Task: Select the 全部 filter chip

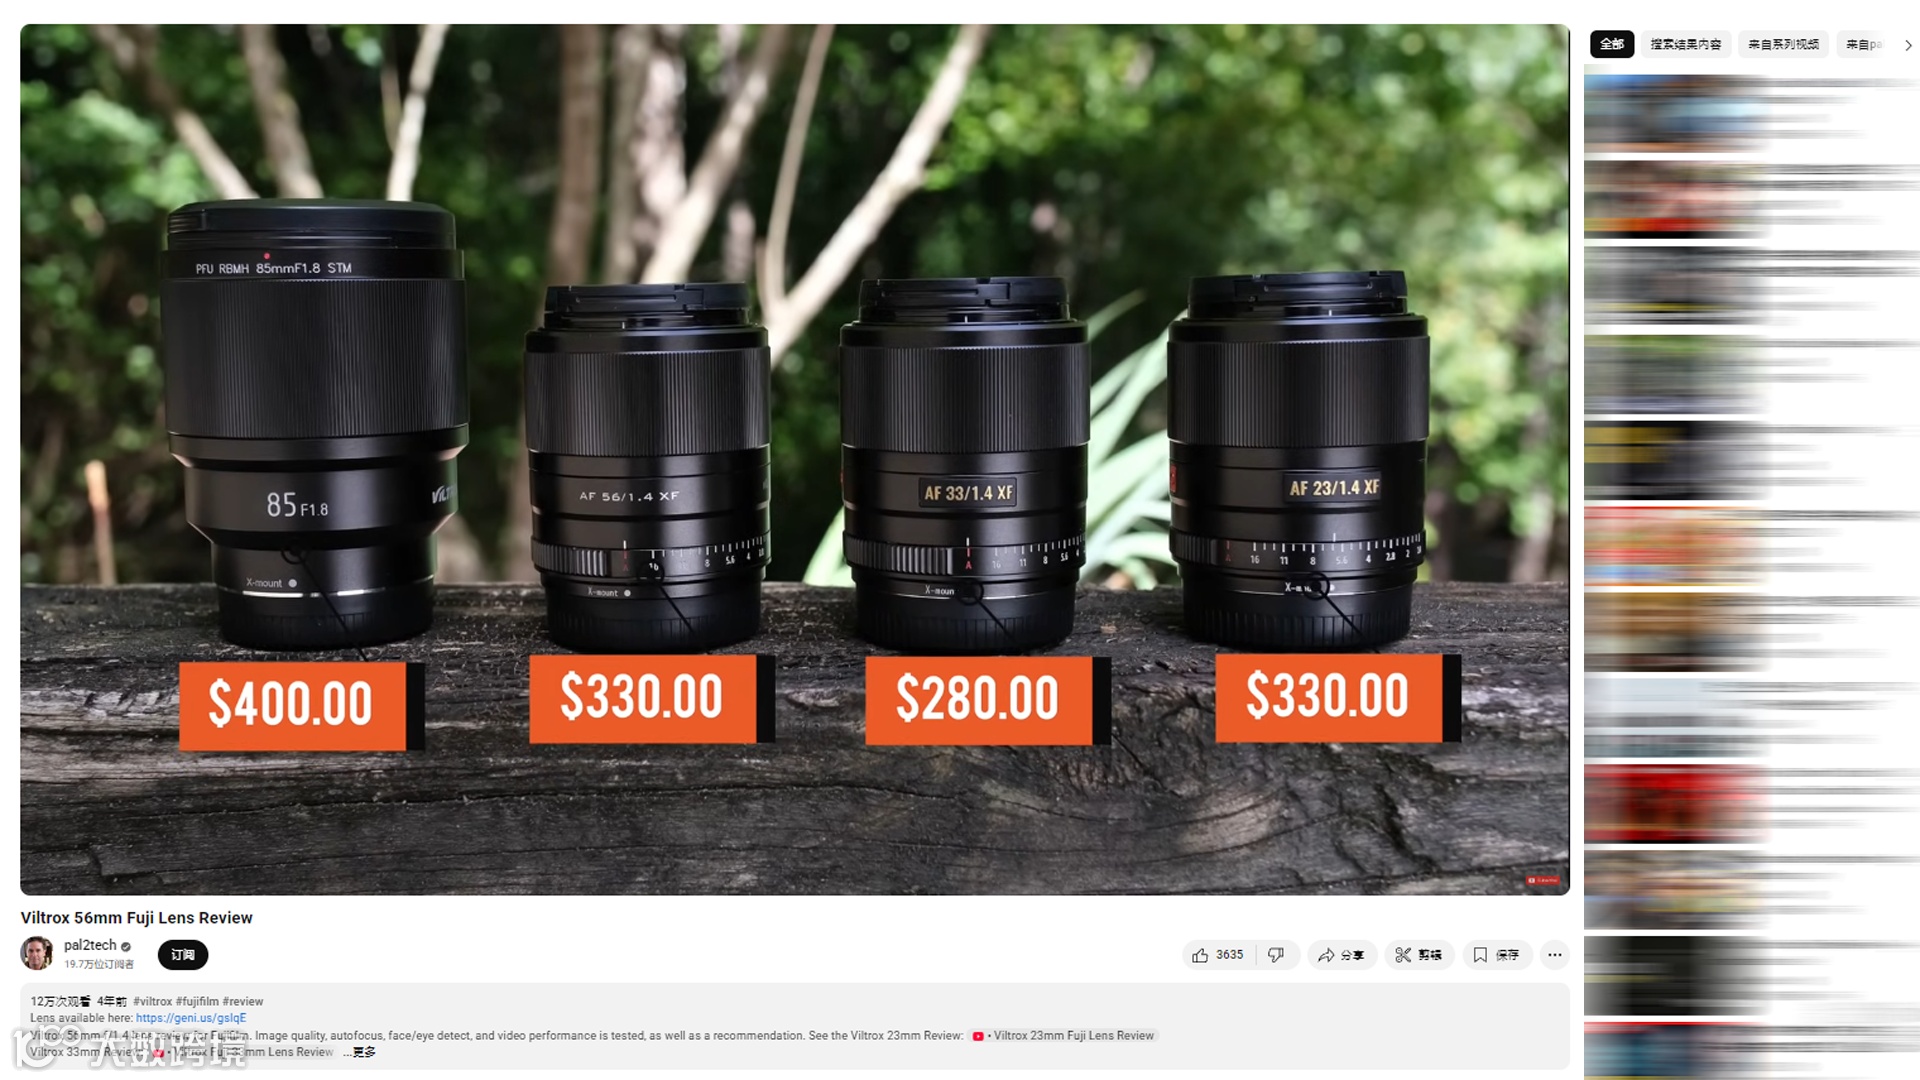Action: coord(1612,44)
